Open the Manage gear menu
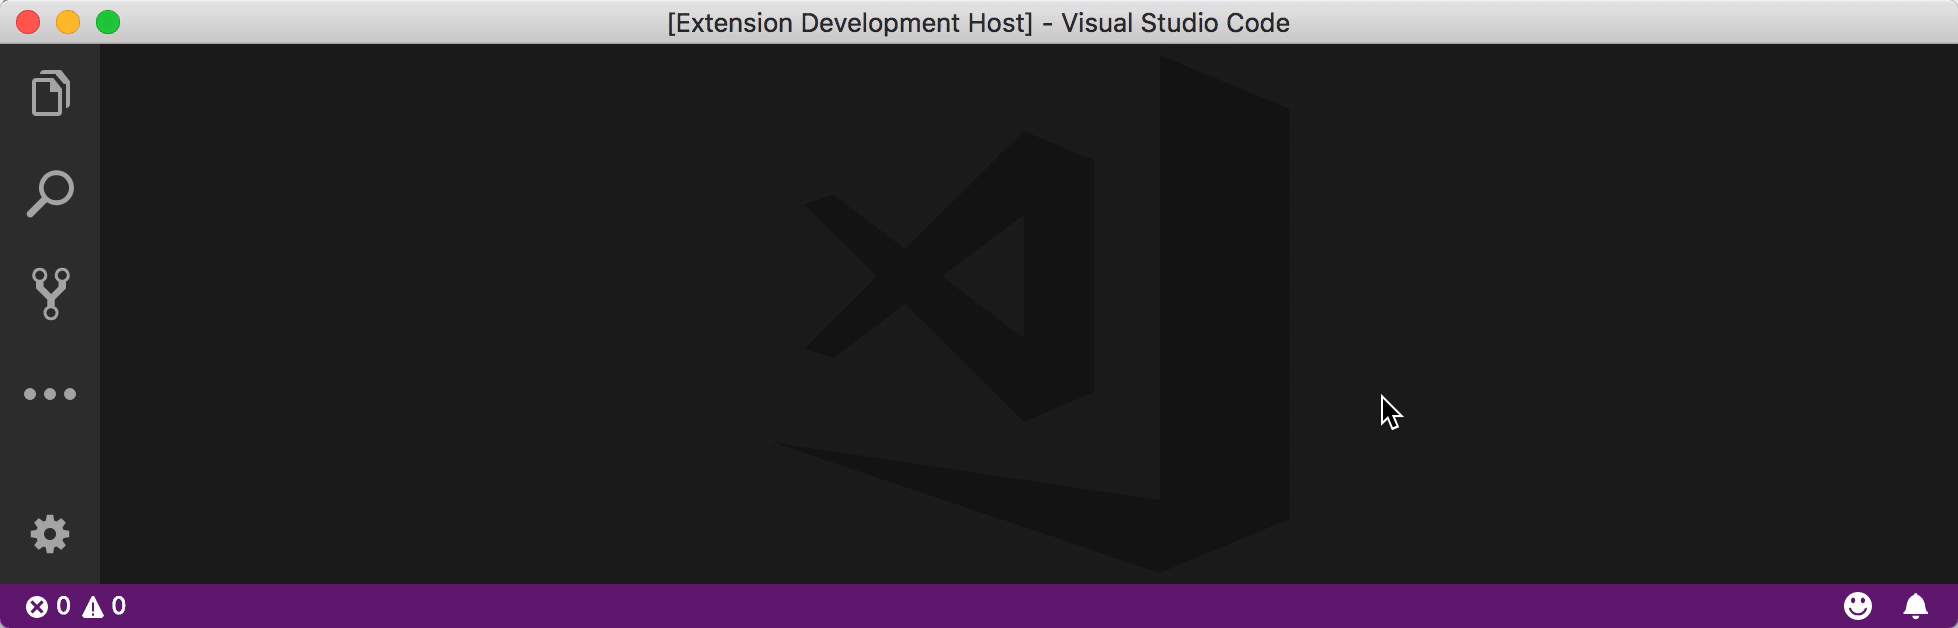 tap(50, 534)
